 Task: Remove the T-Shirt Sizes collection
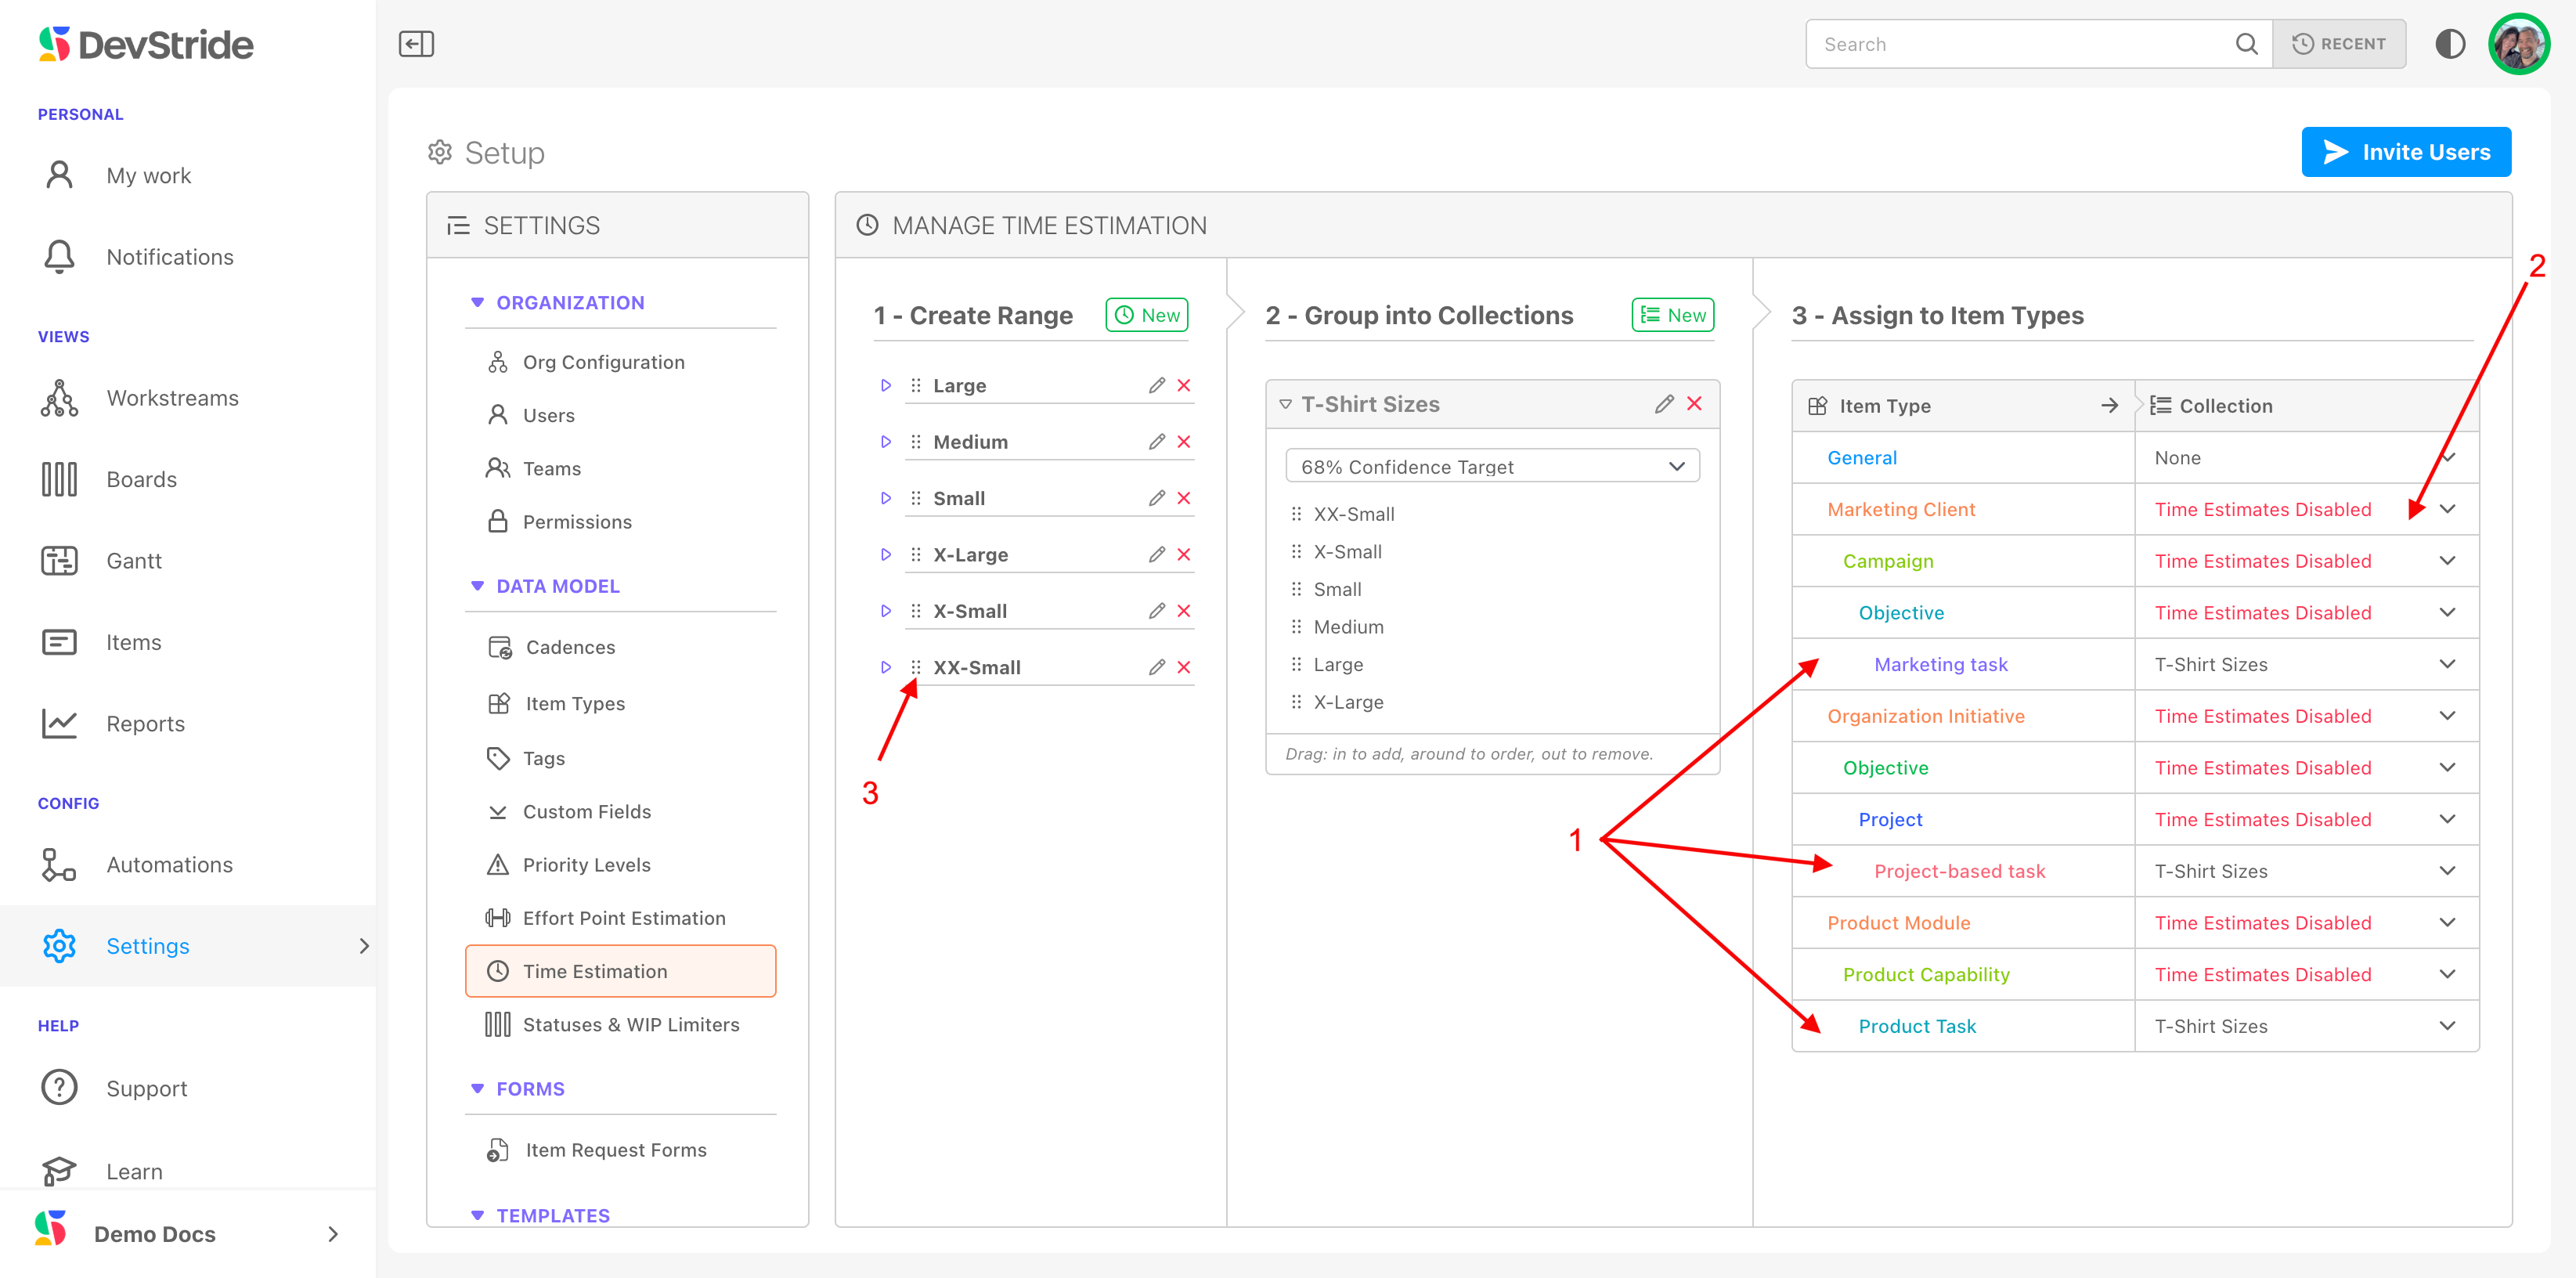coord(1694,404)
